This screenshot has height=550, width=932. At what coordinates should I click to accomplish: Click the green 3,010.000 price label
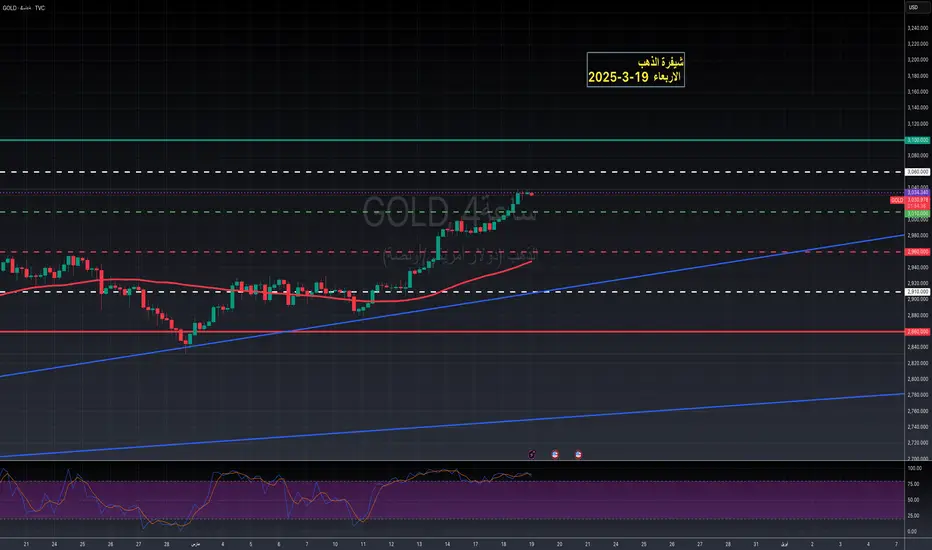(917, 213)
